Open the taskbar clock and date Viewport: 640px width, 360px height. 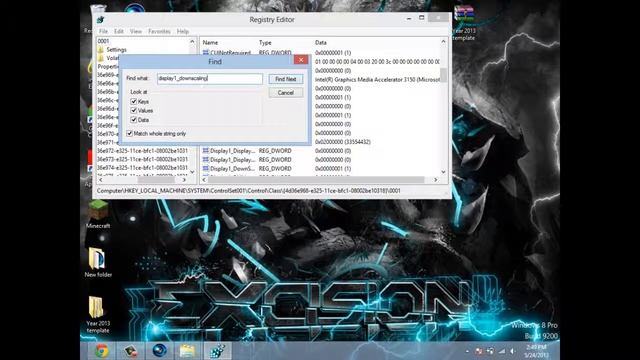click(x=536, y=351)
